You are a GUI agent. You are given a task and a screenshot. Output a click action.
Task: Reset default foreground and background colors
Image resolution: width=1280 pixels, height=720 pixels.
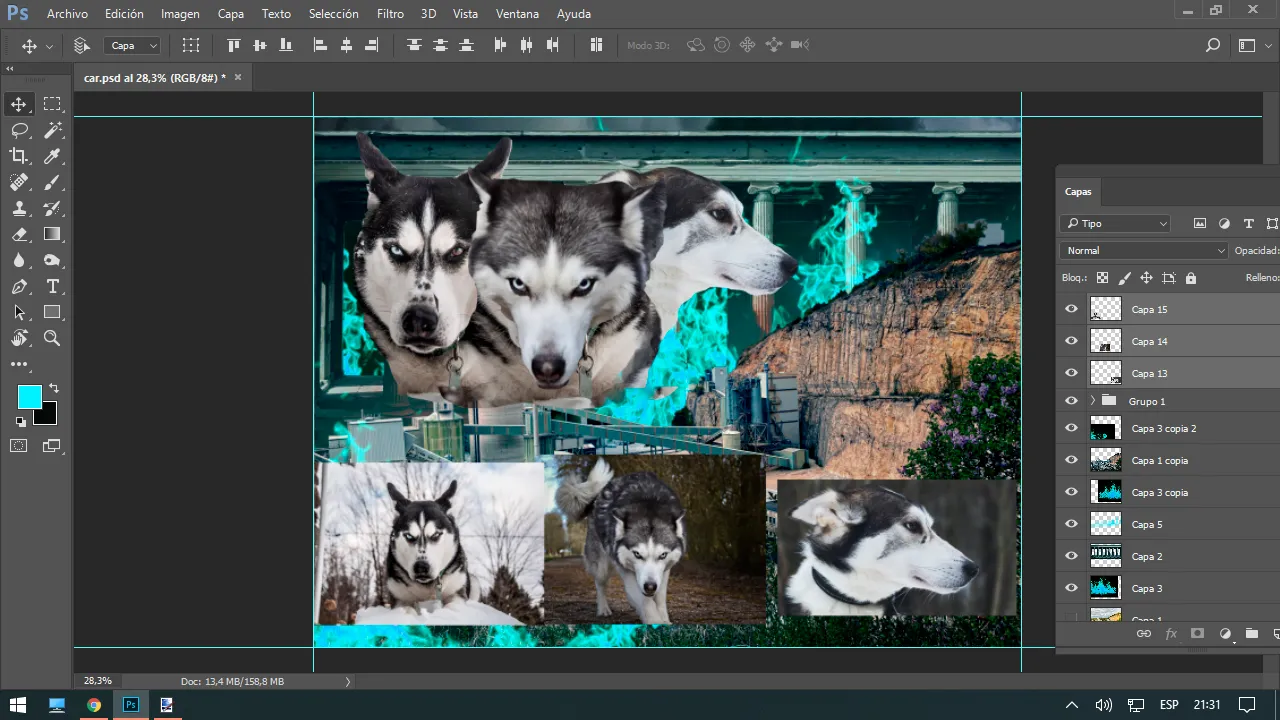(x=21, y=422)
